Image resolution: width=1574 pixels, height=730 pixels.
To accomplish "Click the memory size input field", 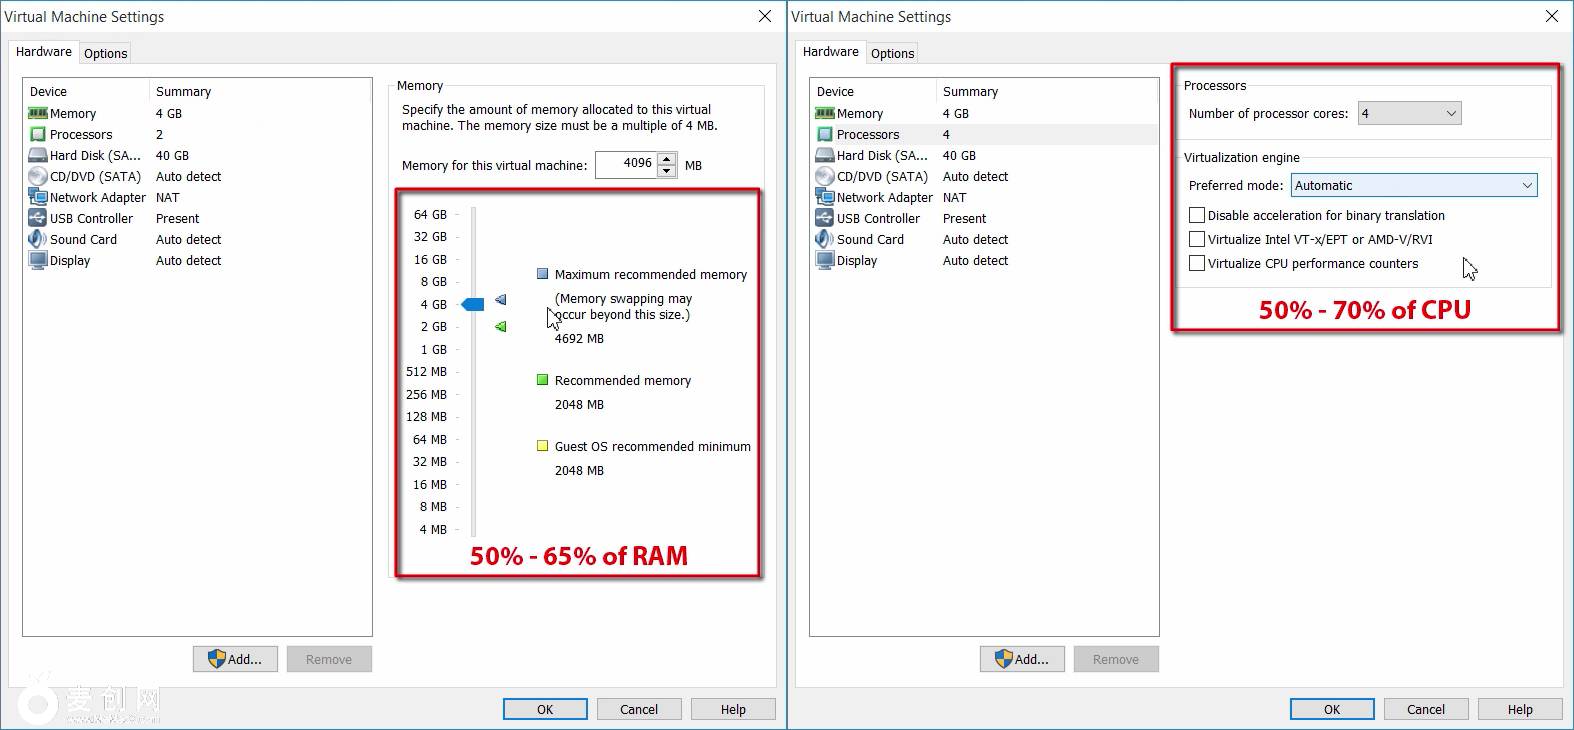I will click(626, 164).
